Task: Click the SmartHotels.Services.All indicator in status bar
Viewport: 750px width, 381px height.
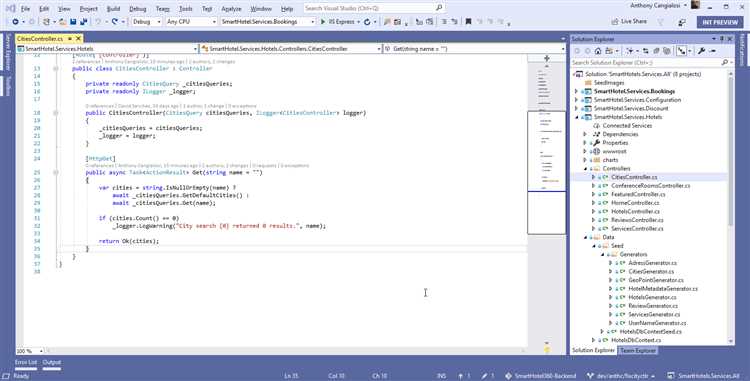Action: tap(703, 376)
